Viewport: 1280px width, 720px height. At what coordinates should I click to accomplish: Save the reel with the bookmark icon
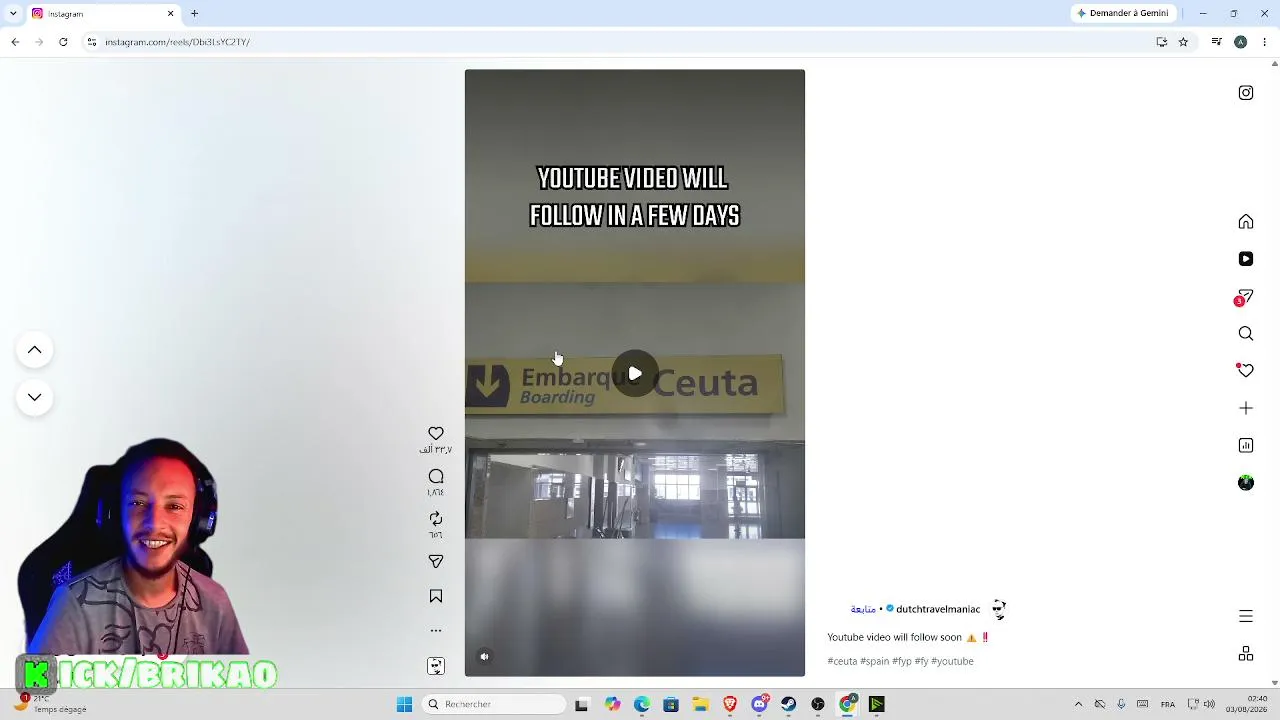(x=436, y=596)
